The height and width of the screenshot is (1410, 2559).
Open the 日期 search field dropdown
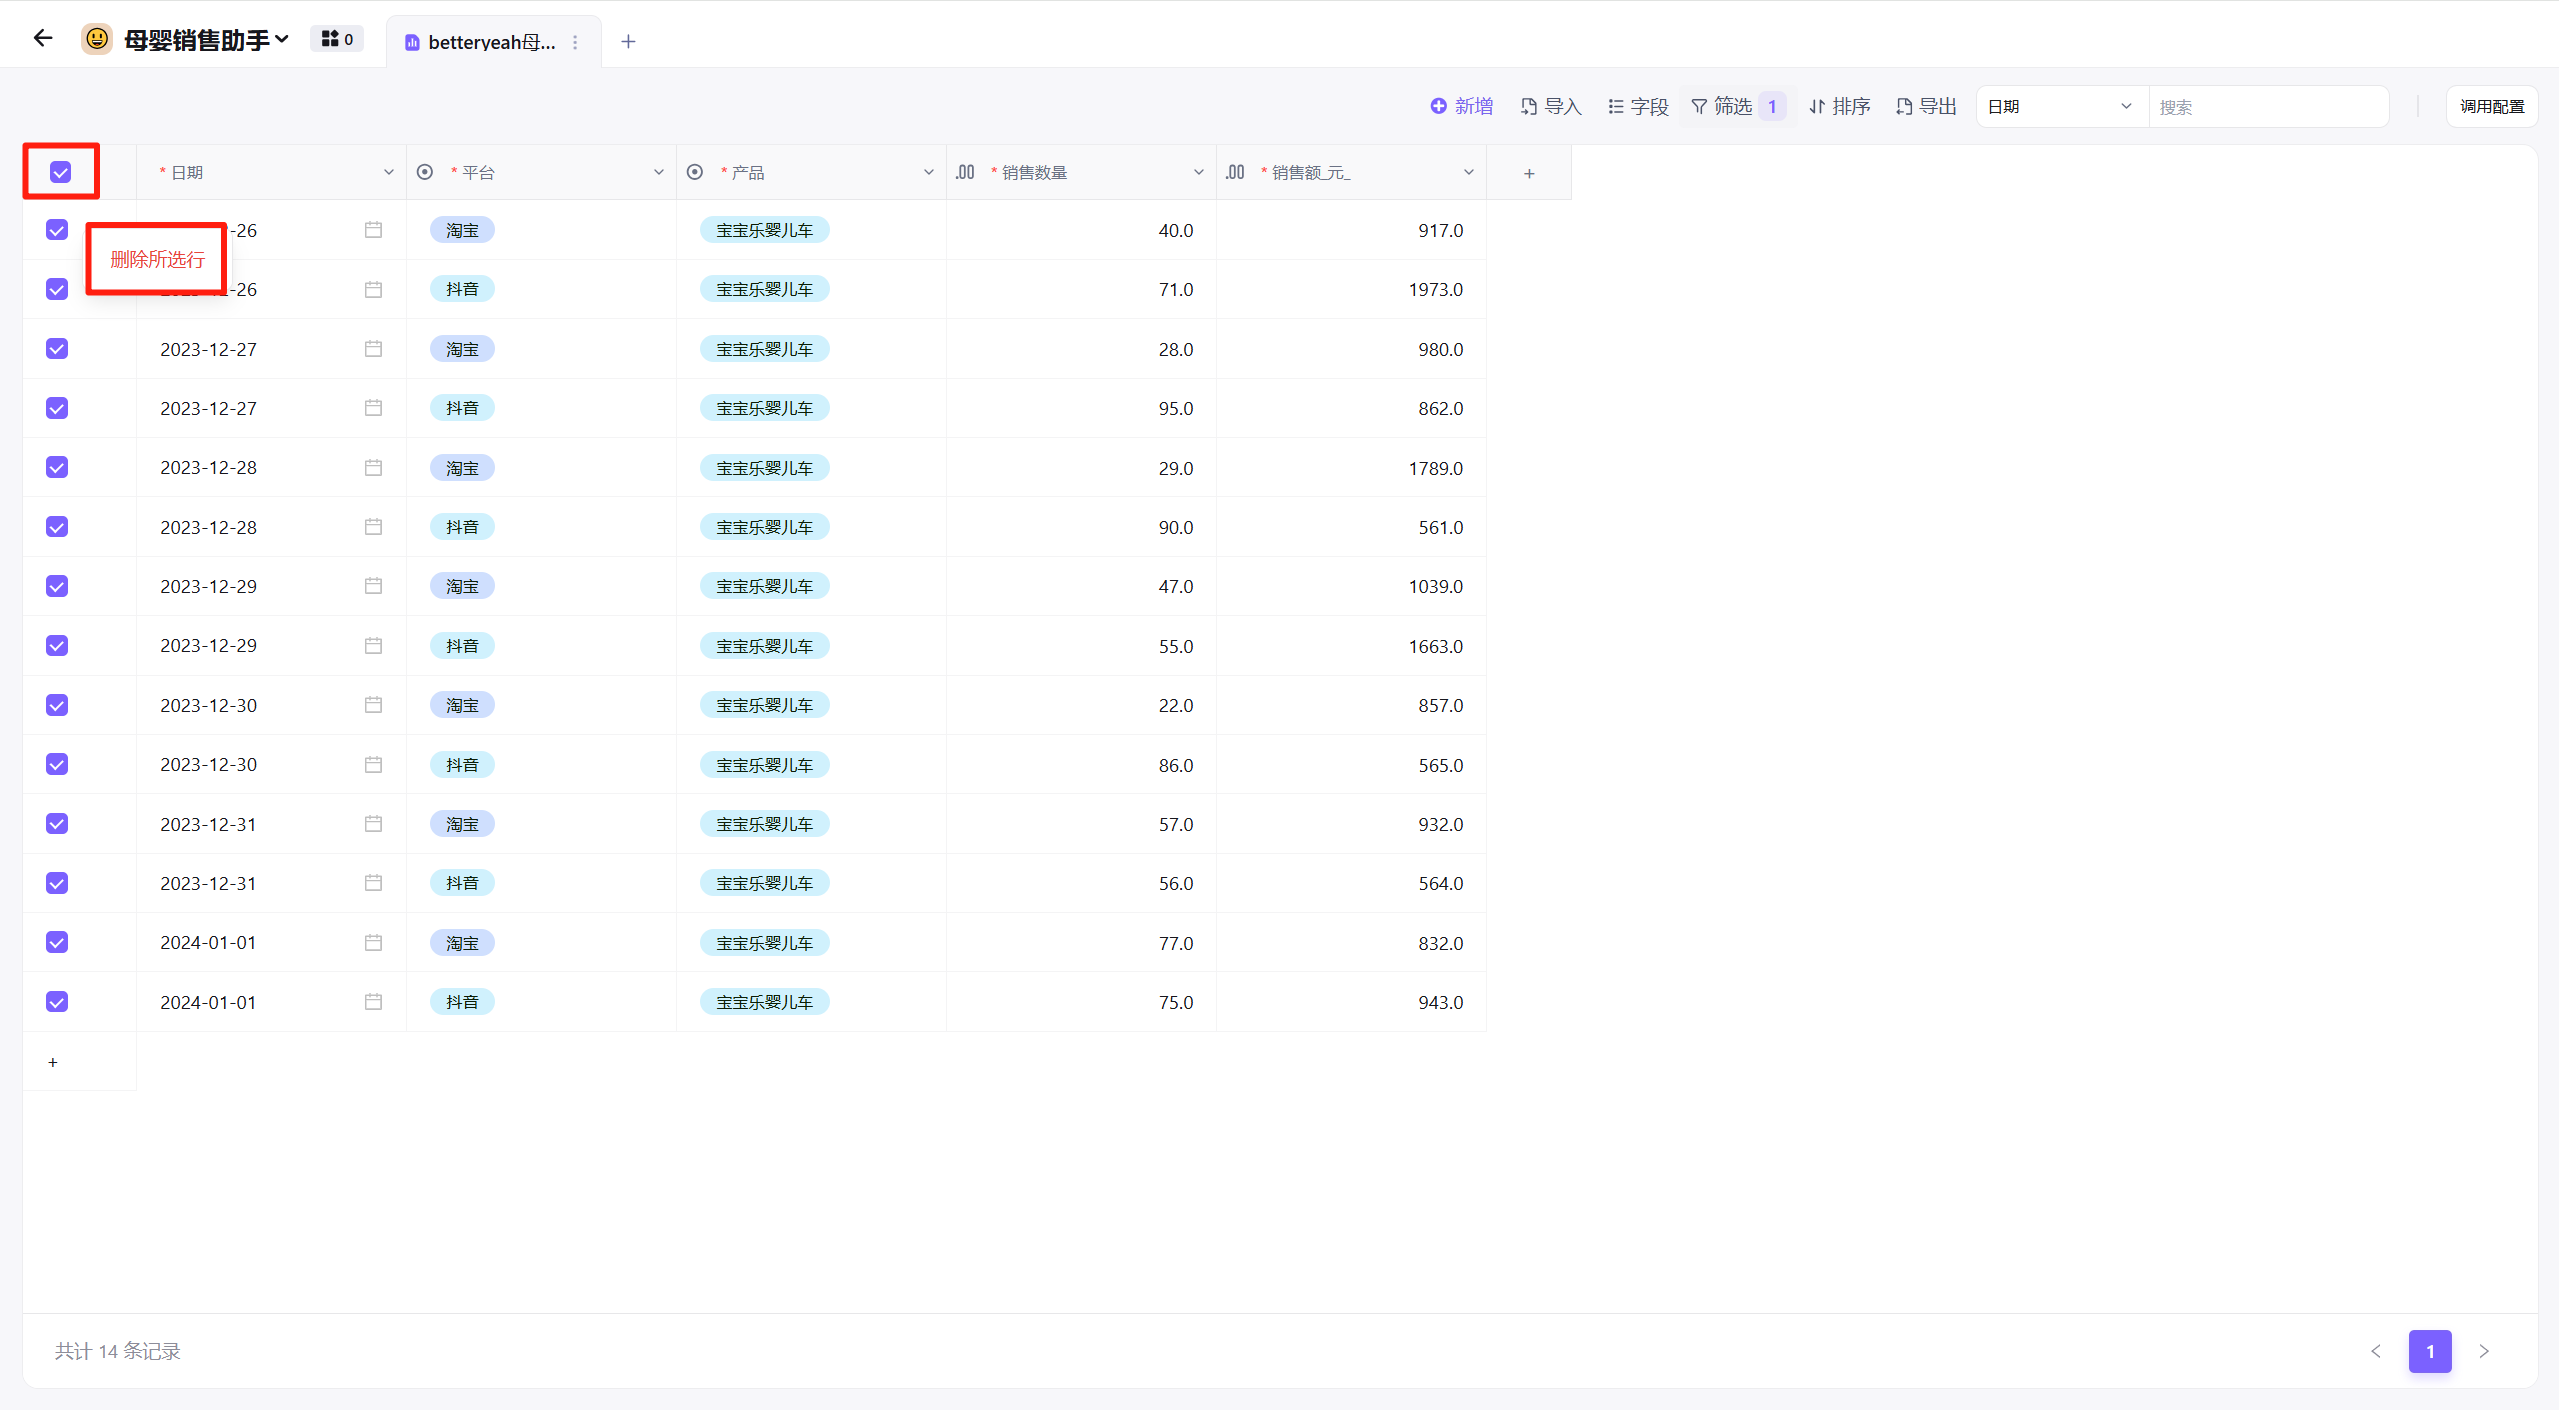tap(2061, 106)
